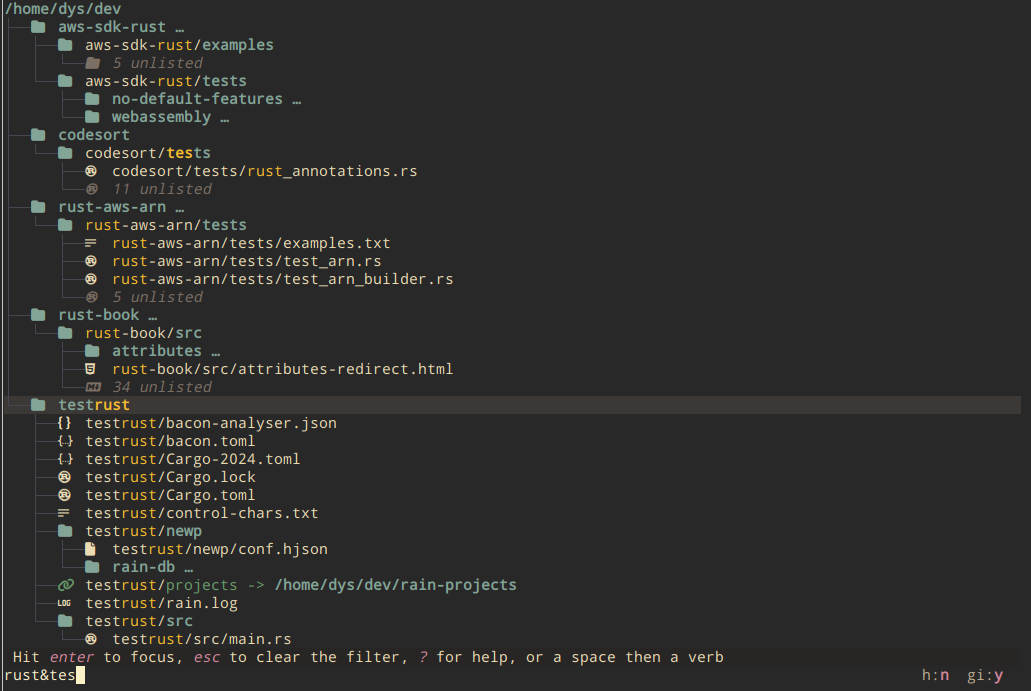Click the symlink icon beside testrust/projects
This screenshot has width=1031, height=691.
[x=65, y=585]
